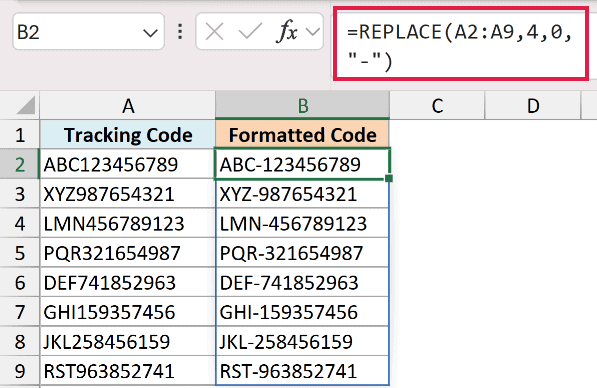Screen dimensions: 597x388
Task: Select row 1 header
Action: click(20, 135)
